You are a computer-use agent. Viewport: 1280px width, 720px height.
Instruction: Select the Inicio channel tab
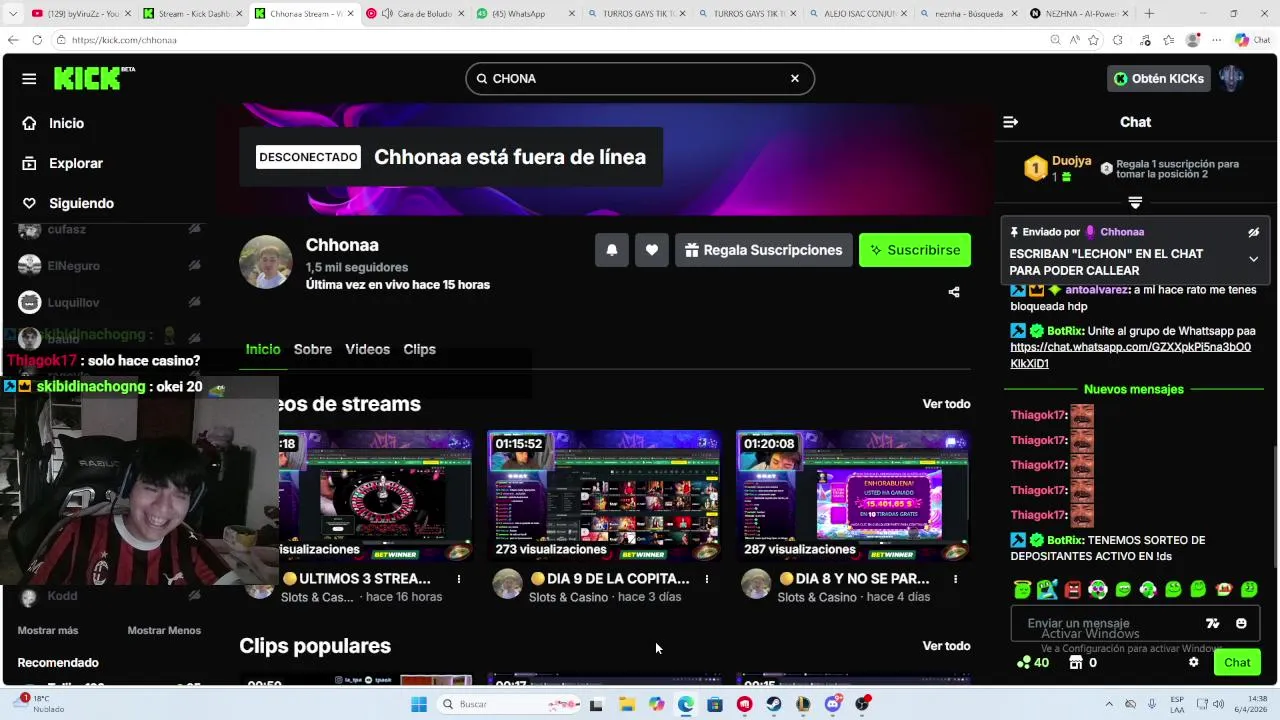tap(263, 349)
